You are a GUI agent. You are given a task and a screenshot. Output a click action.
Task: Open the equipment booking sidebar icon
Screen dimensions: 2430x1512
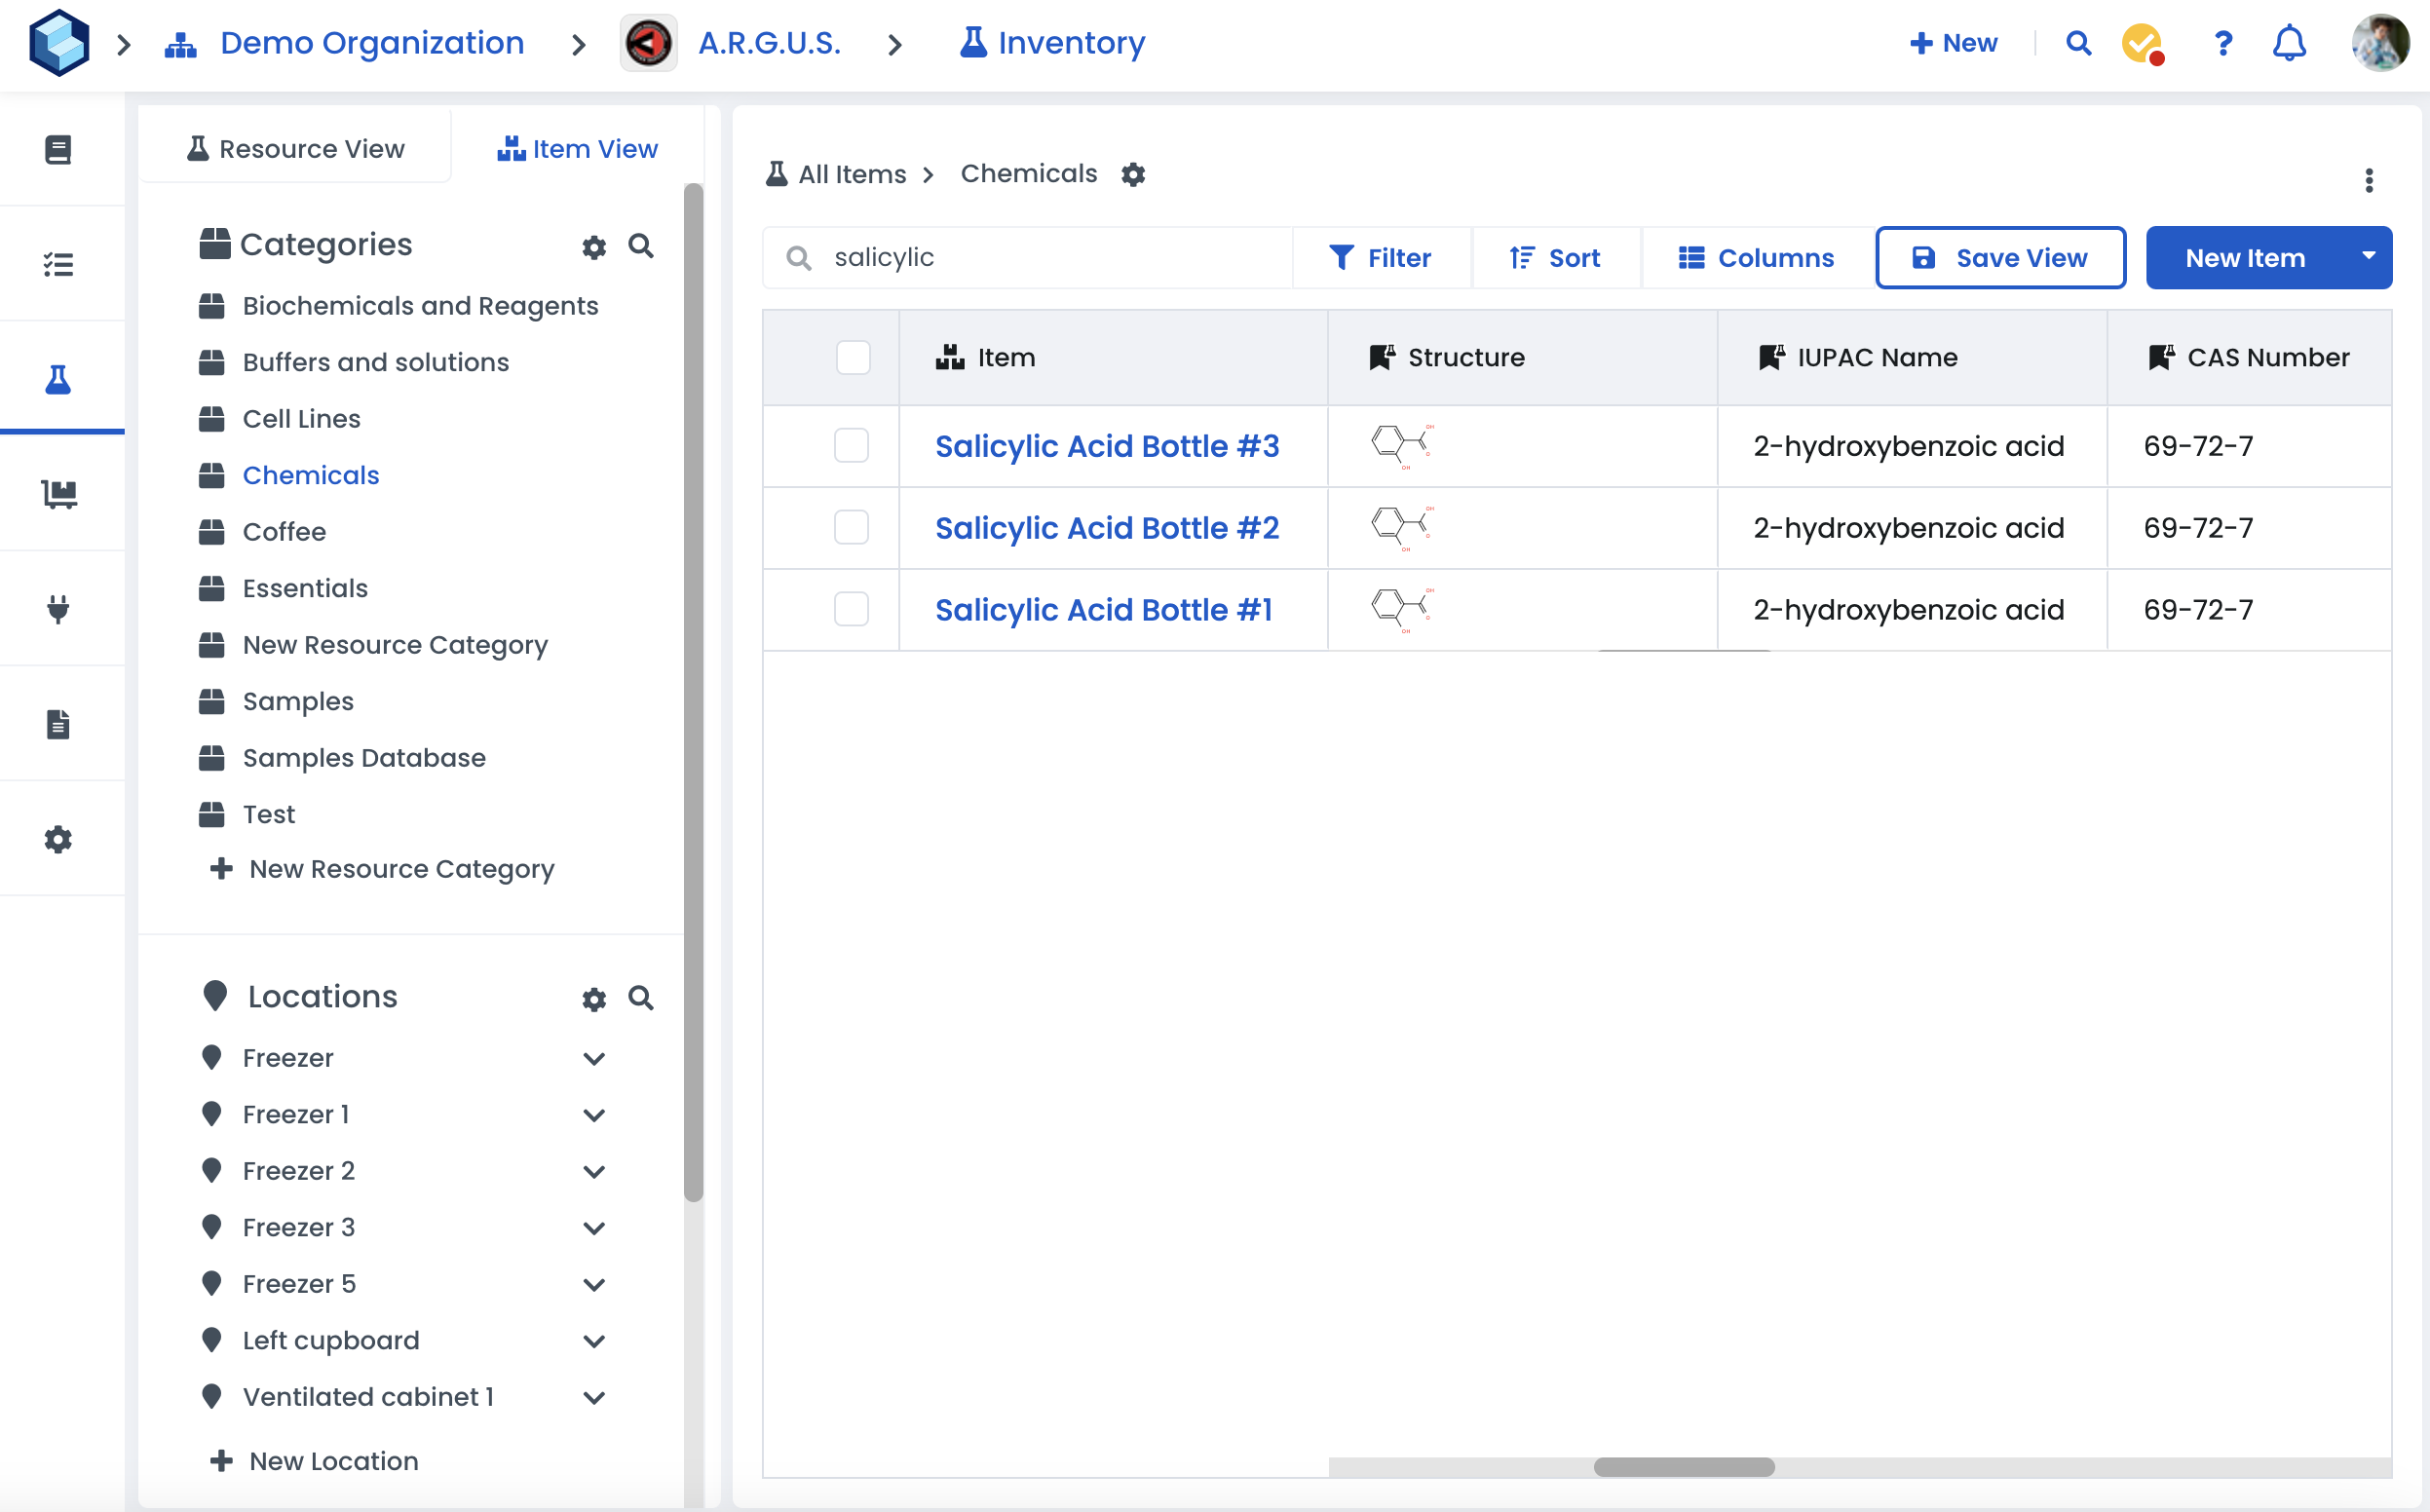(59, 494)
